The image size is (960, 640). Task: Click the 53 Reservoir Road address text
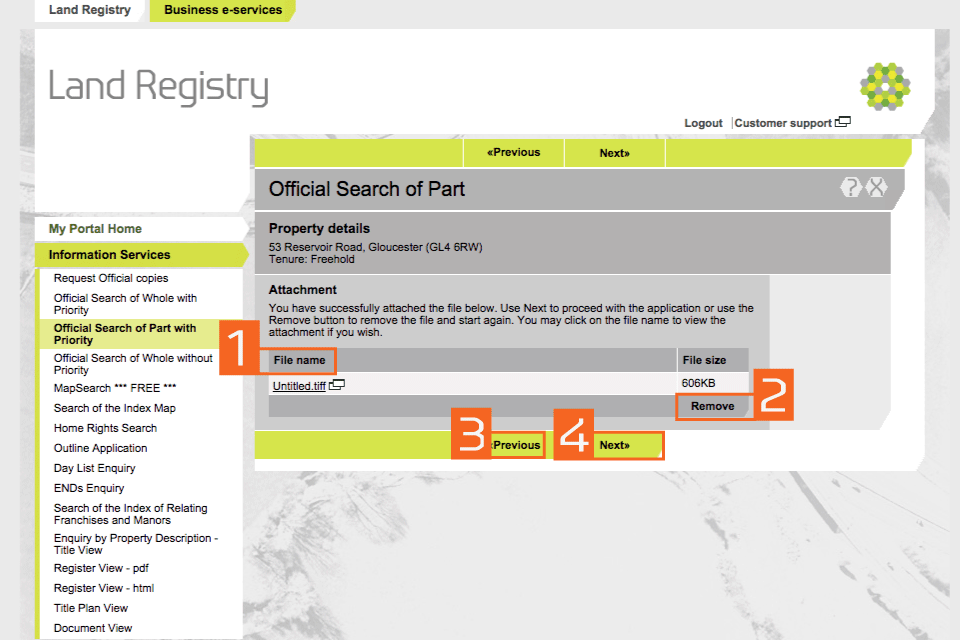(375, 247)
